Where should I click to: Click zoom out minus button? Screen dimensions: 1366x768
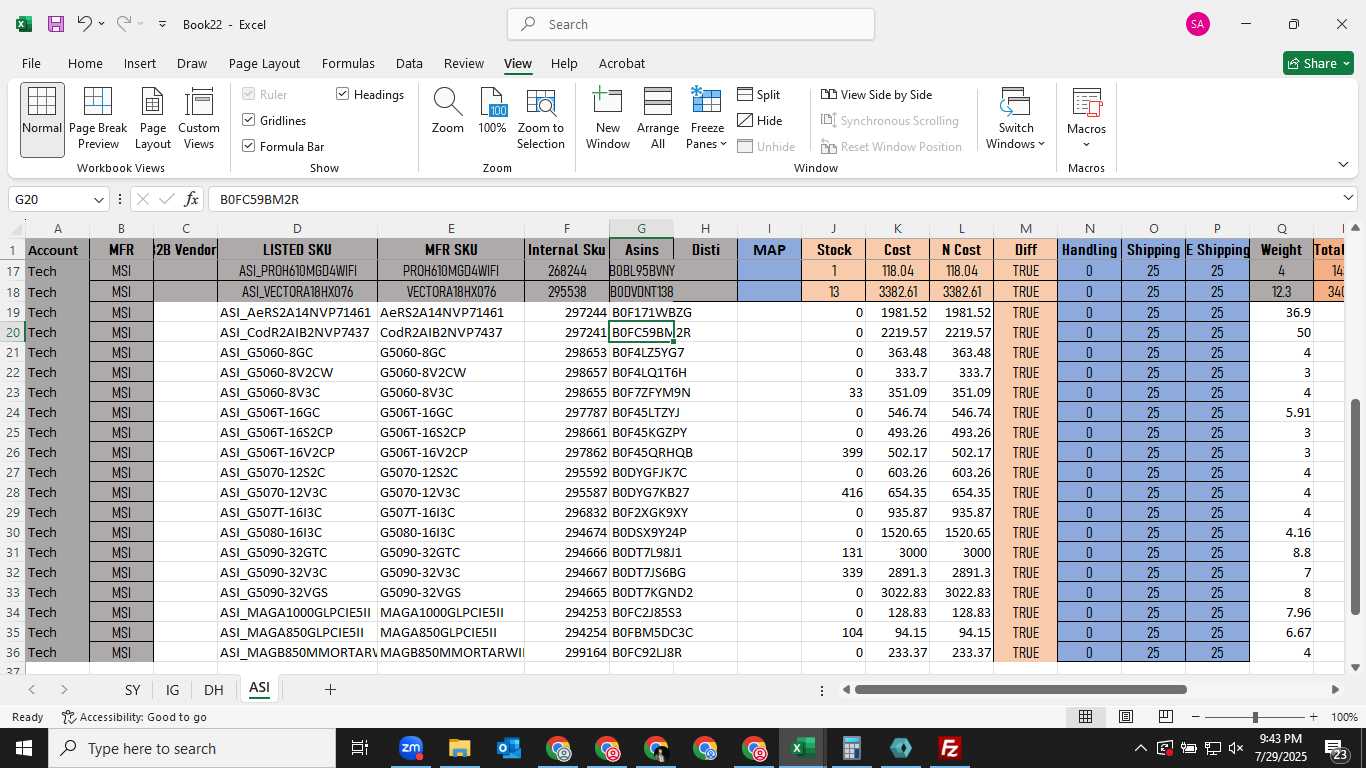(1195, 717)
